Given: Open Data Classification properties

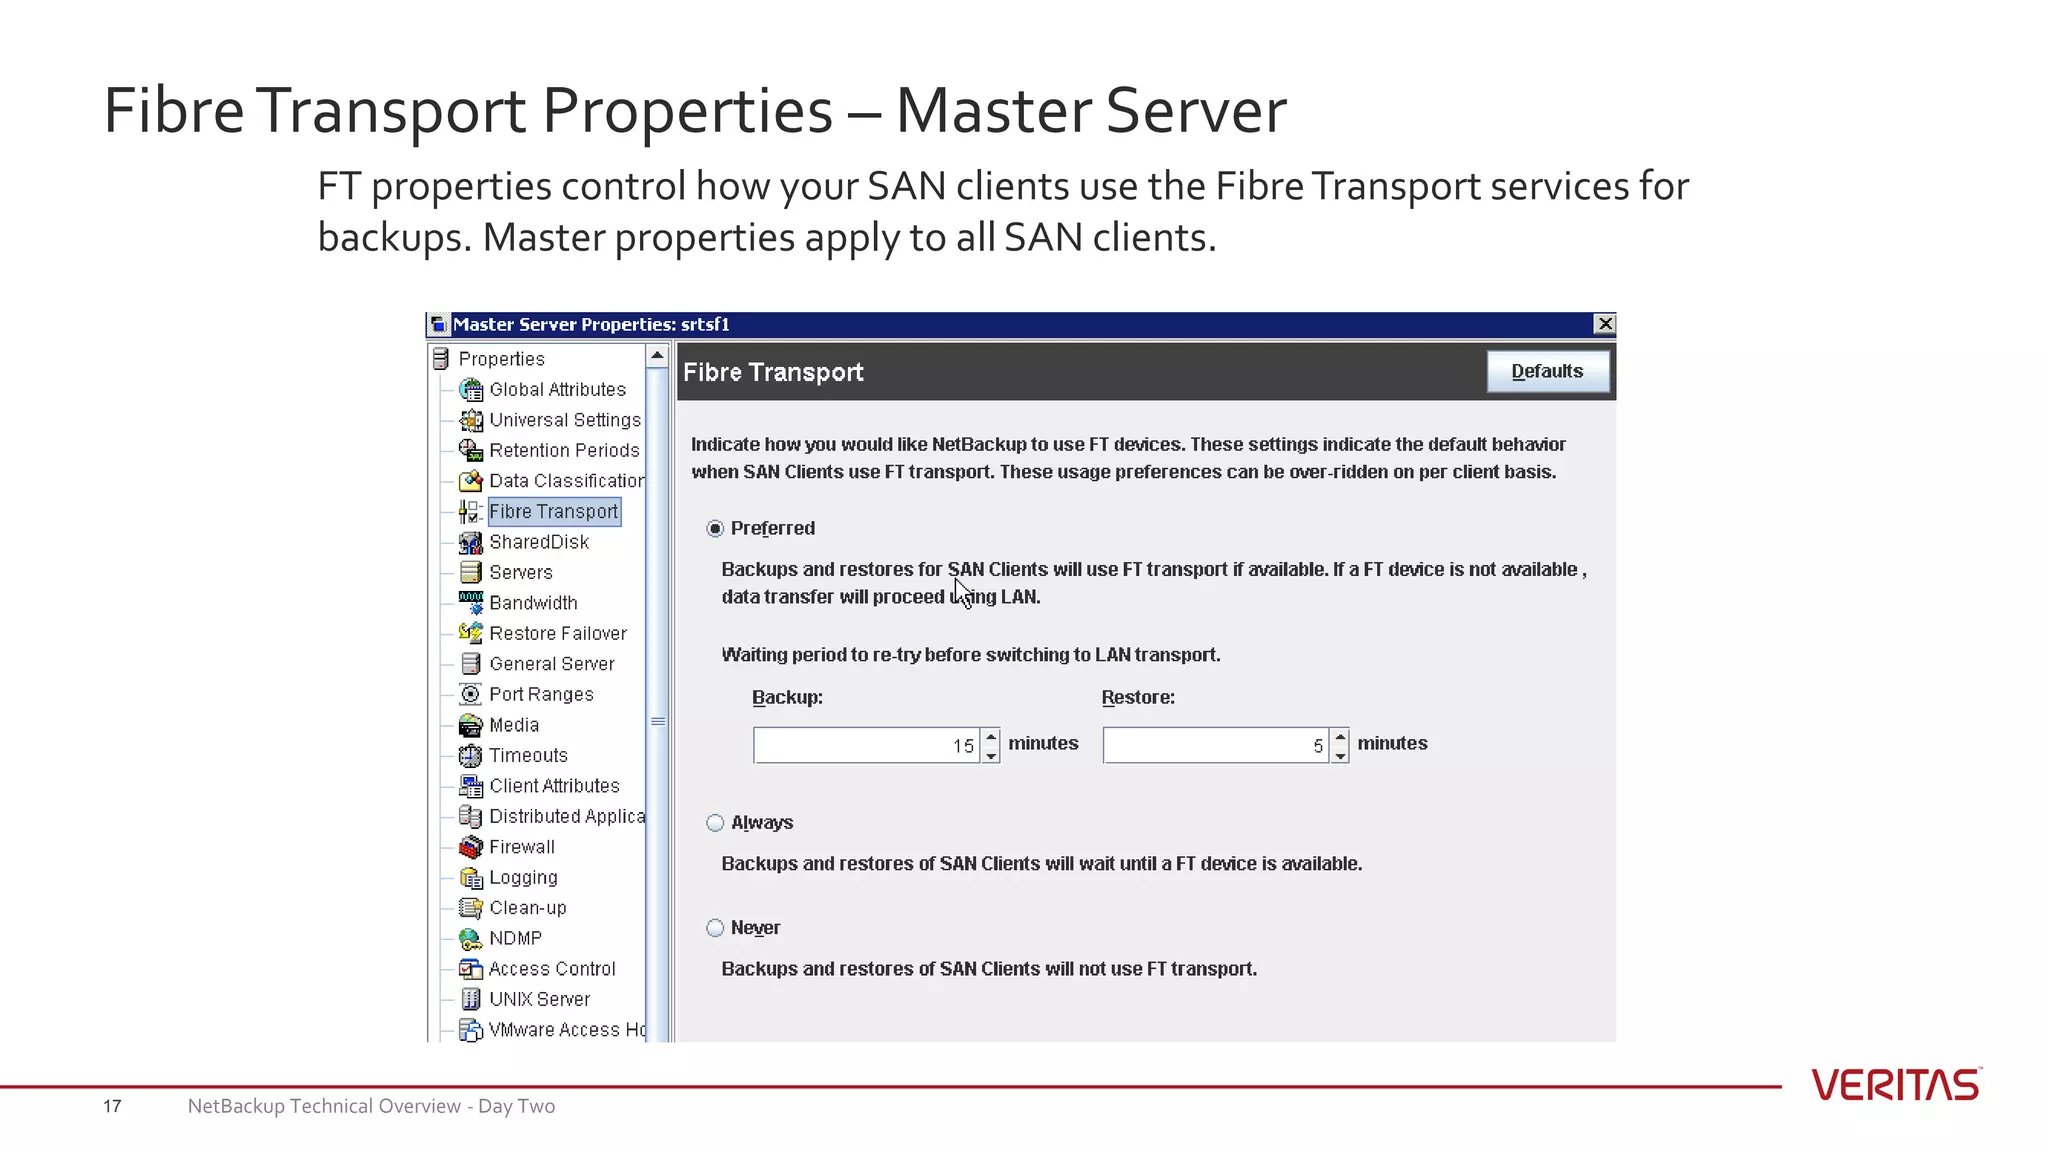Looking at the screenshot, I should 567,481.
